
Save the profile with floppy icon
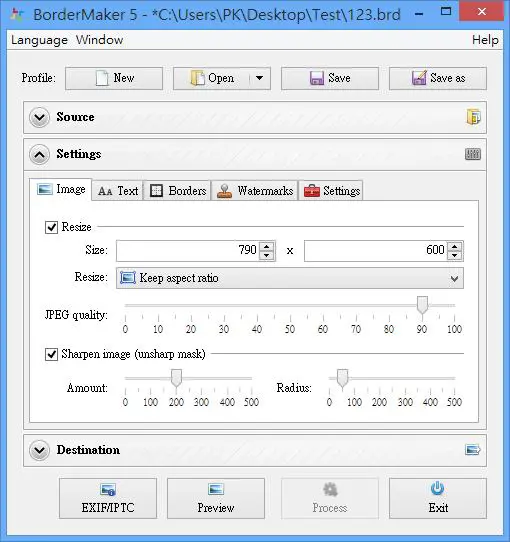click(330, 78)
